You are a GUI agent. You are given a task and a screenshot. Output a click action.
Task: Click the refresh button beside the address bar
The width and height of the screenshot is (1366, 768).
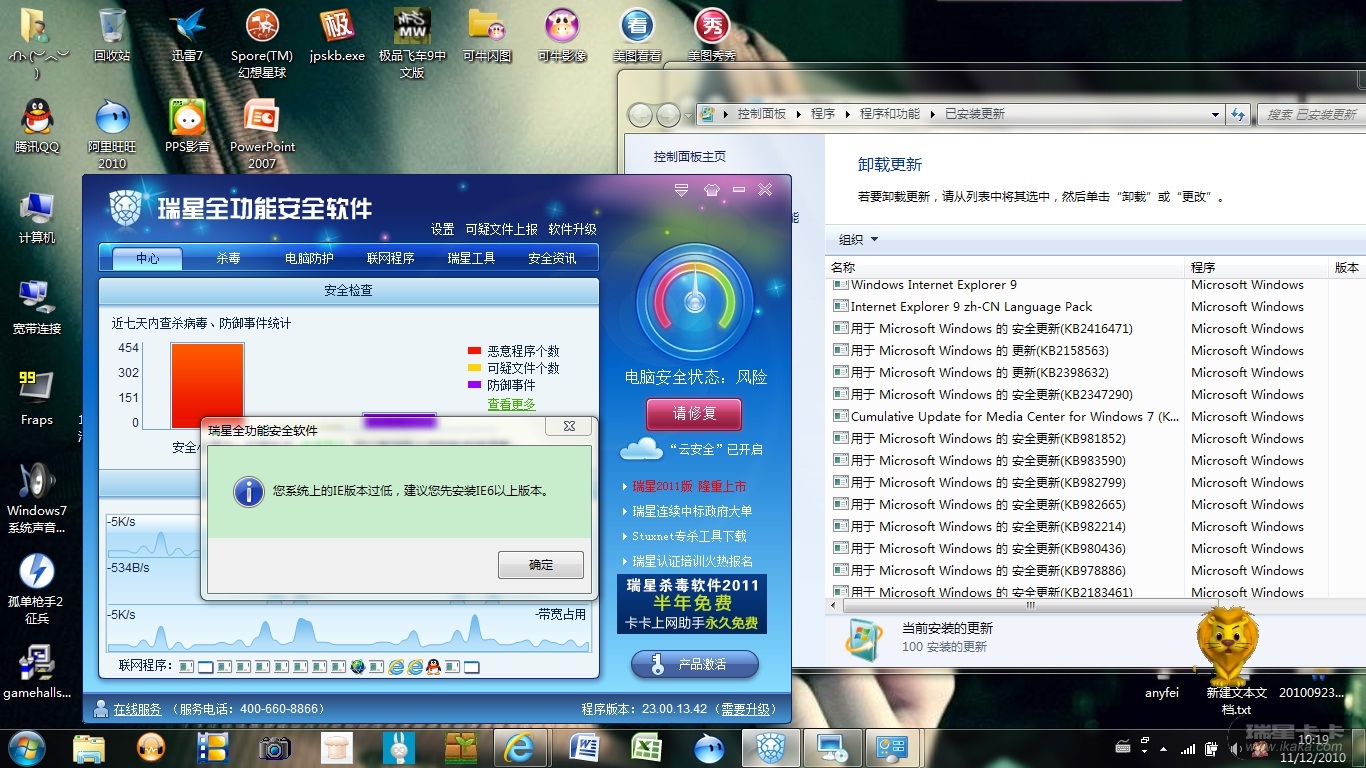coord(1239,114)
